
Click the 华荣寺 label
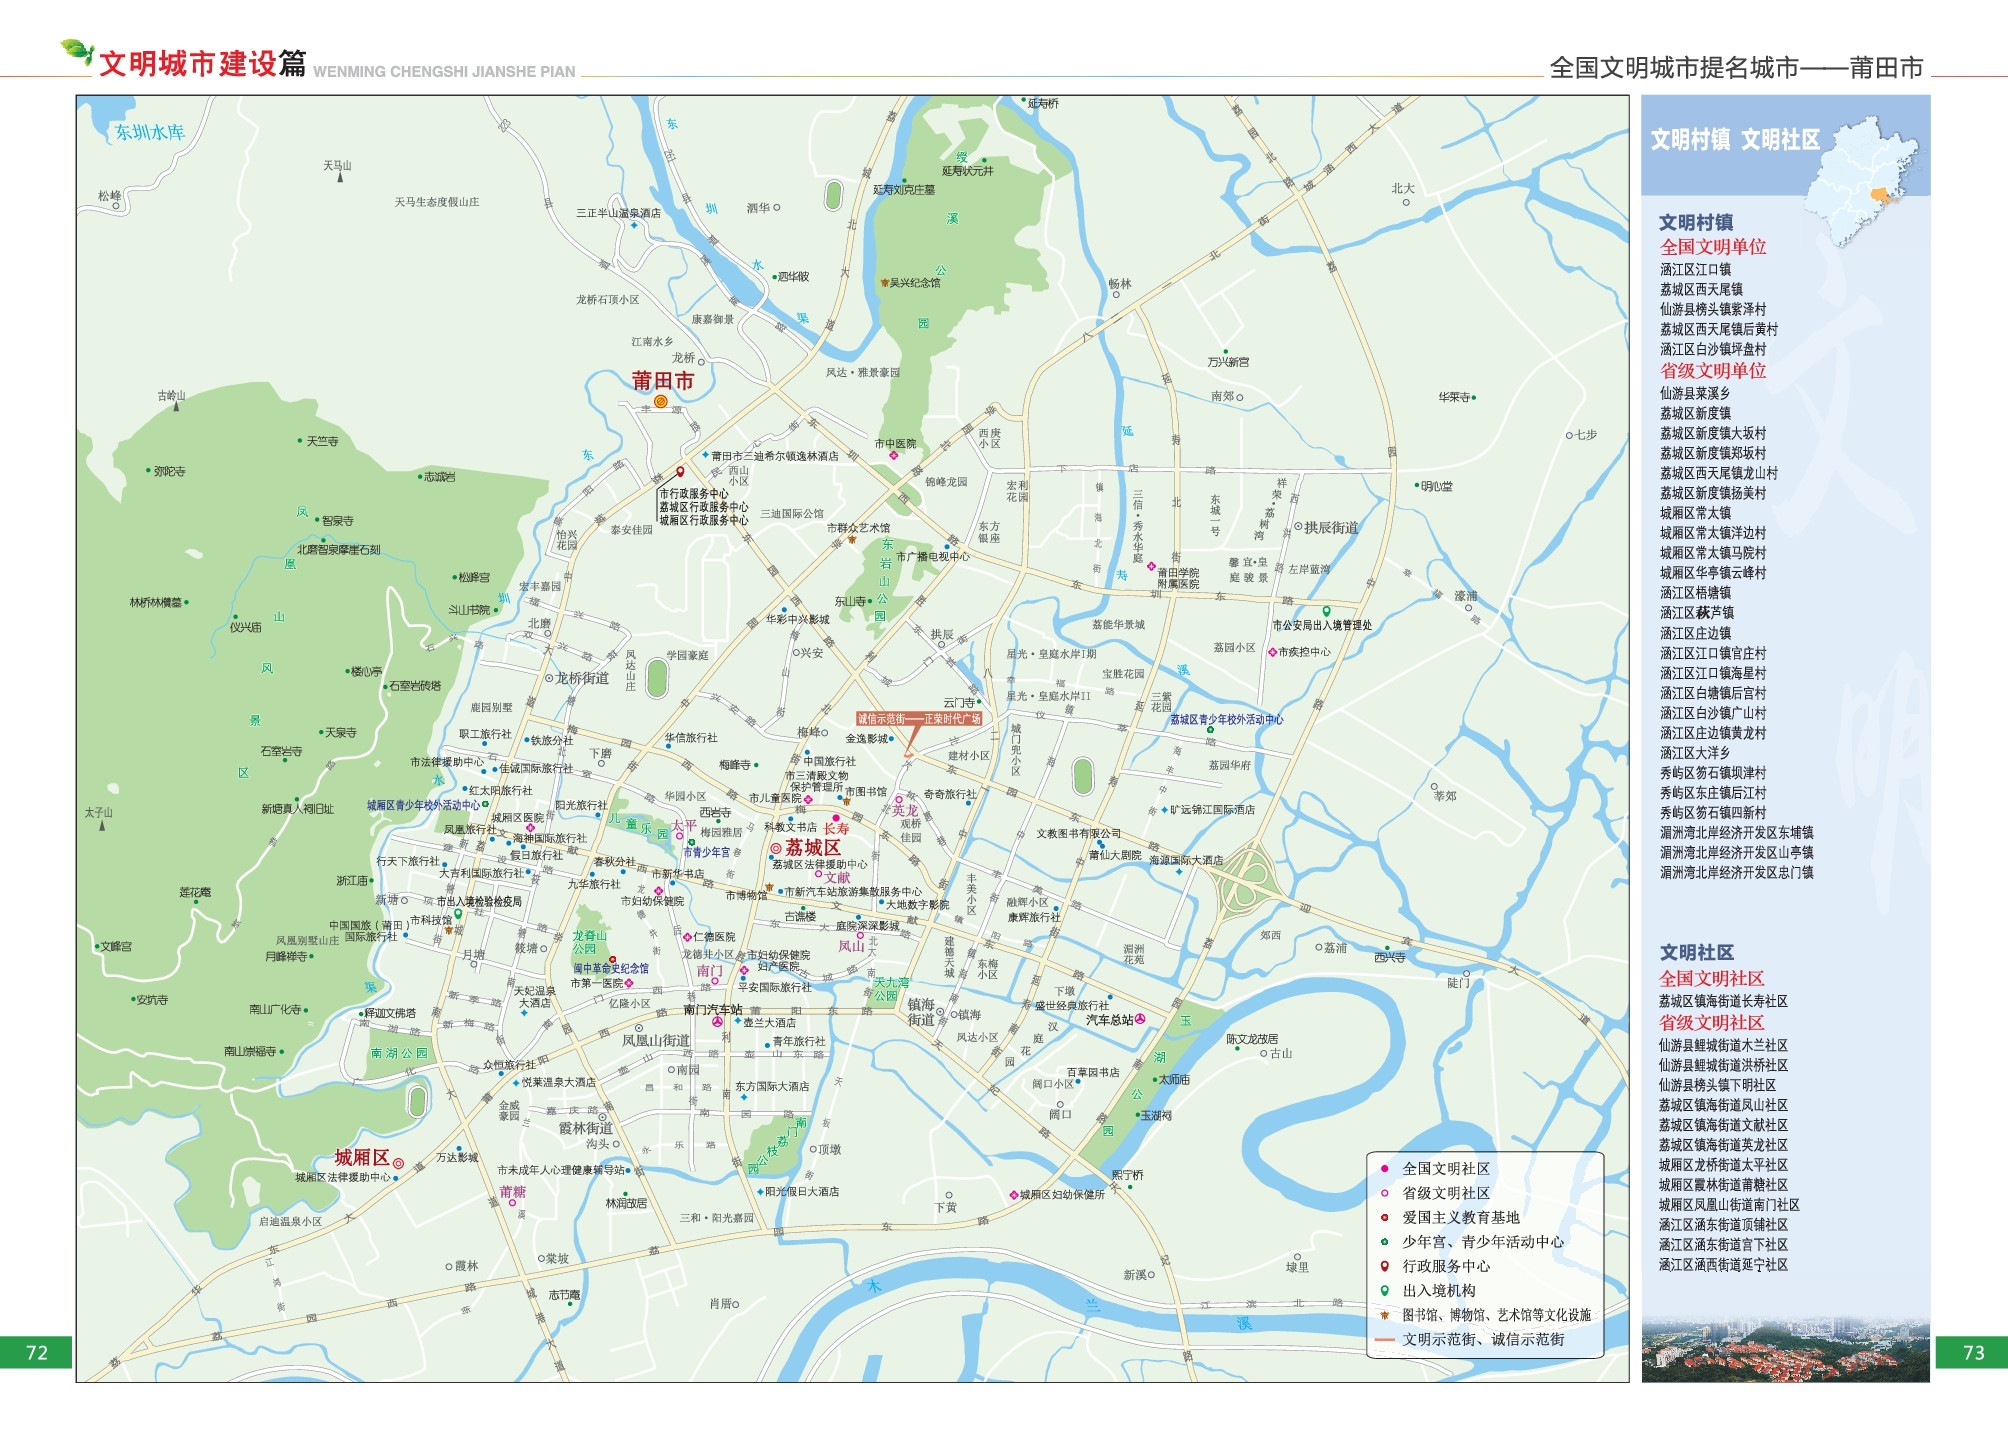pyautogui.click(x=1454, y=397)
